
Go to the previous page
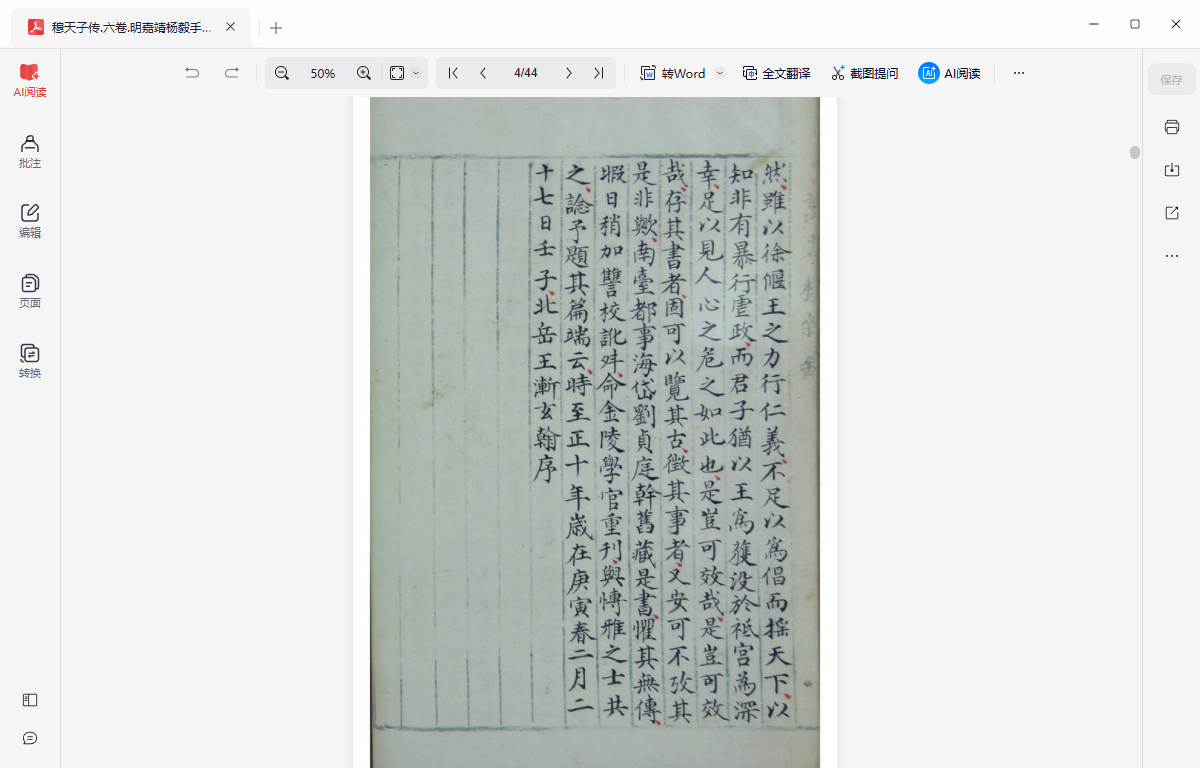[483, 73]
